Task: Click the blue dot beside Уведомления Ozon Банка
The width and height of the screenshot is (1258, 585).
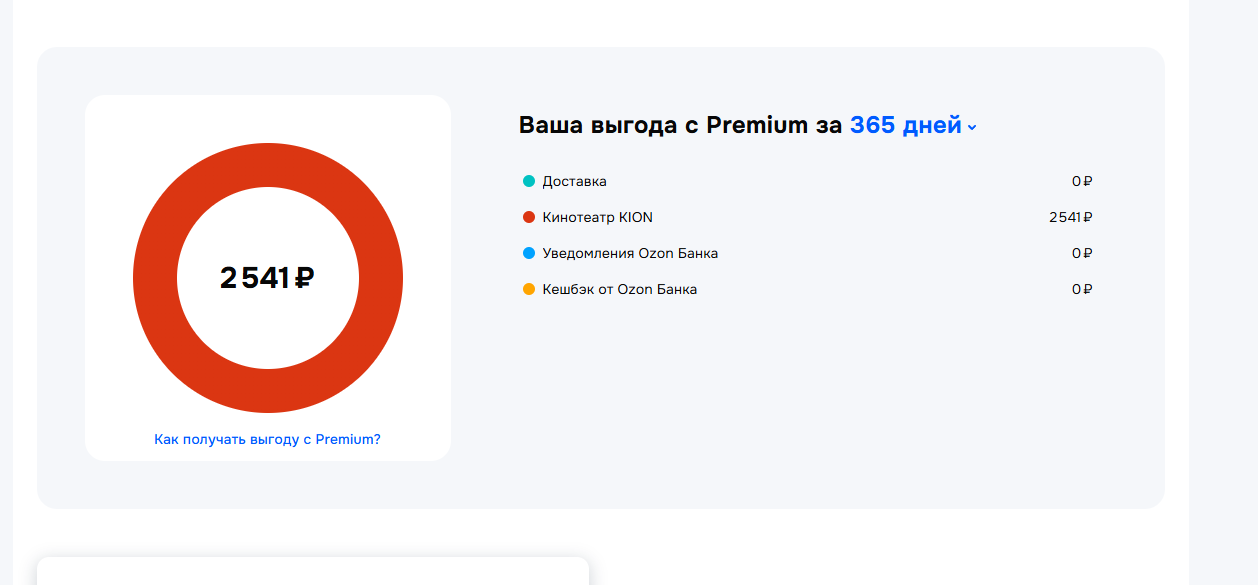Action: click(x=529, y=253)
